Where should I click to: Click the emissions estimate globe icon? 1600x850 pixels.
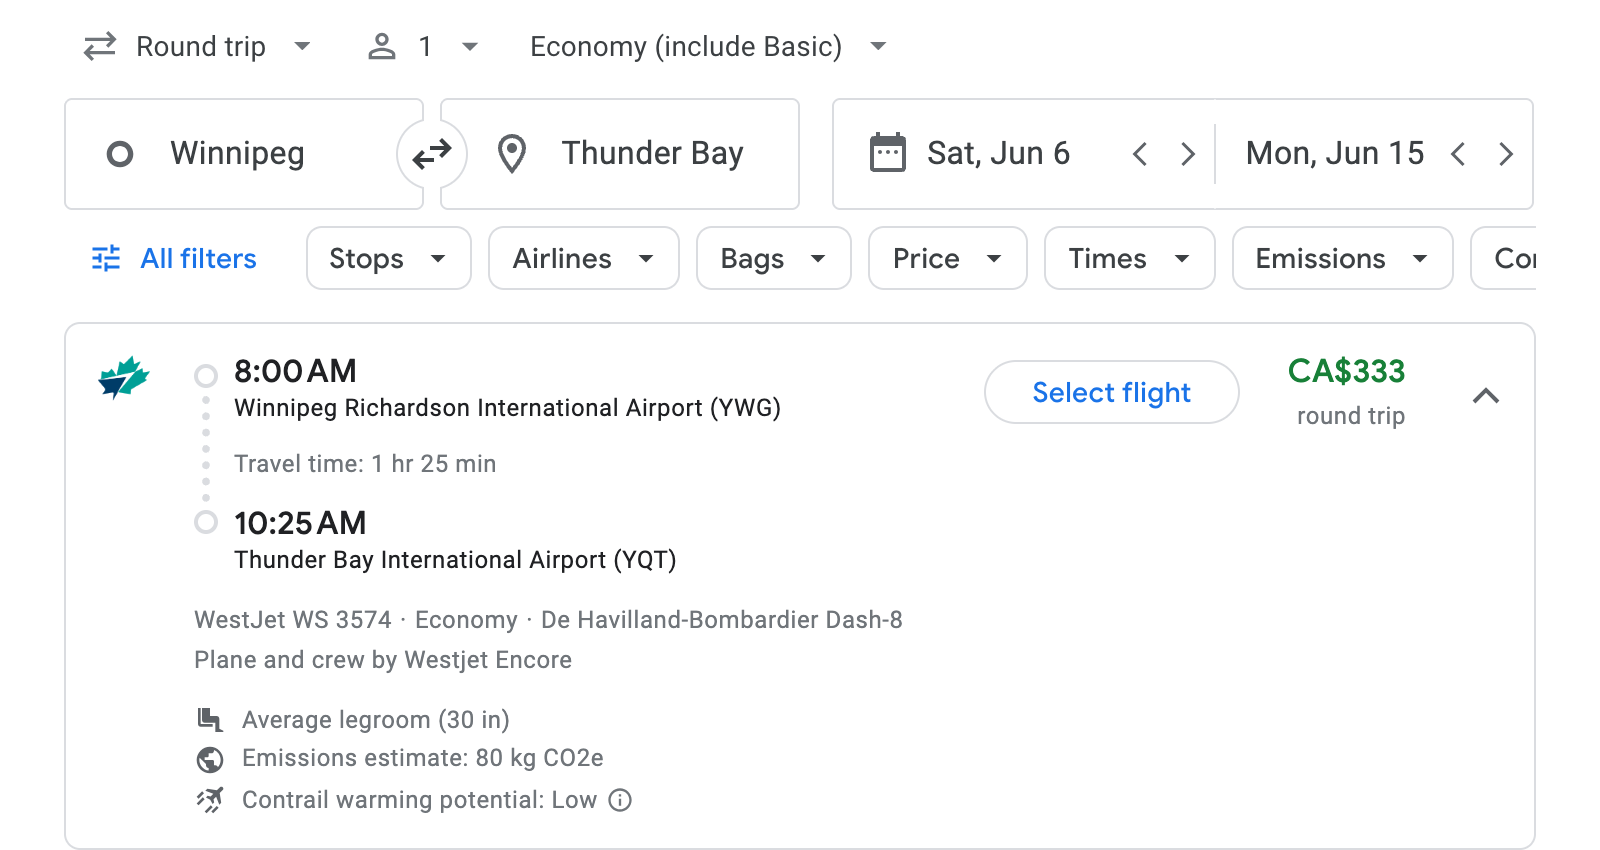[x=209, y=759]
